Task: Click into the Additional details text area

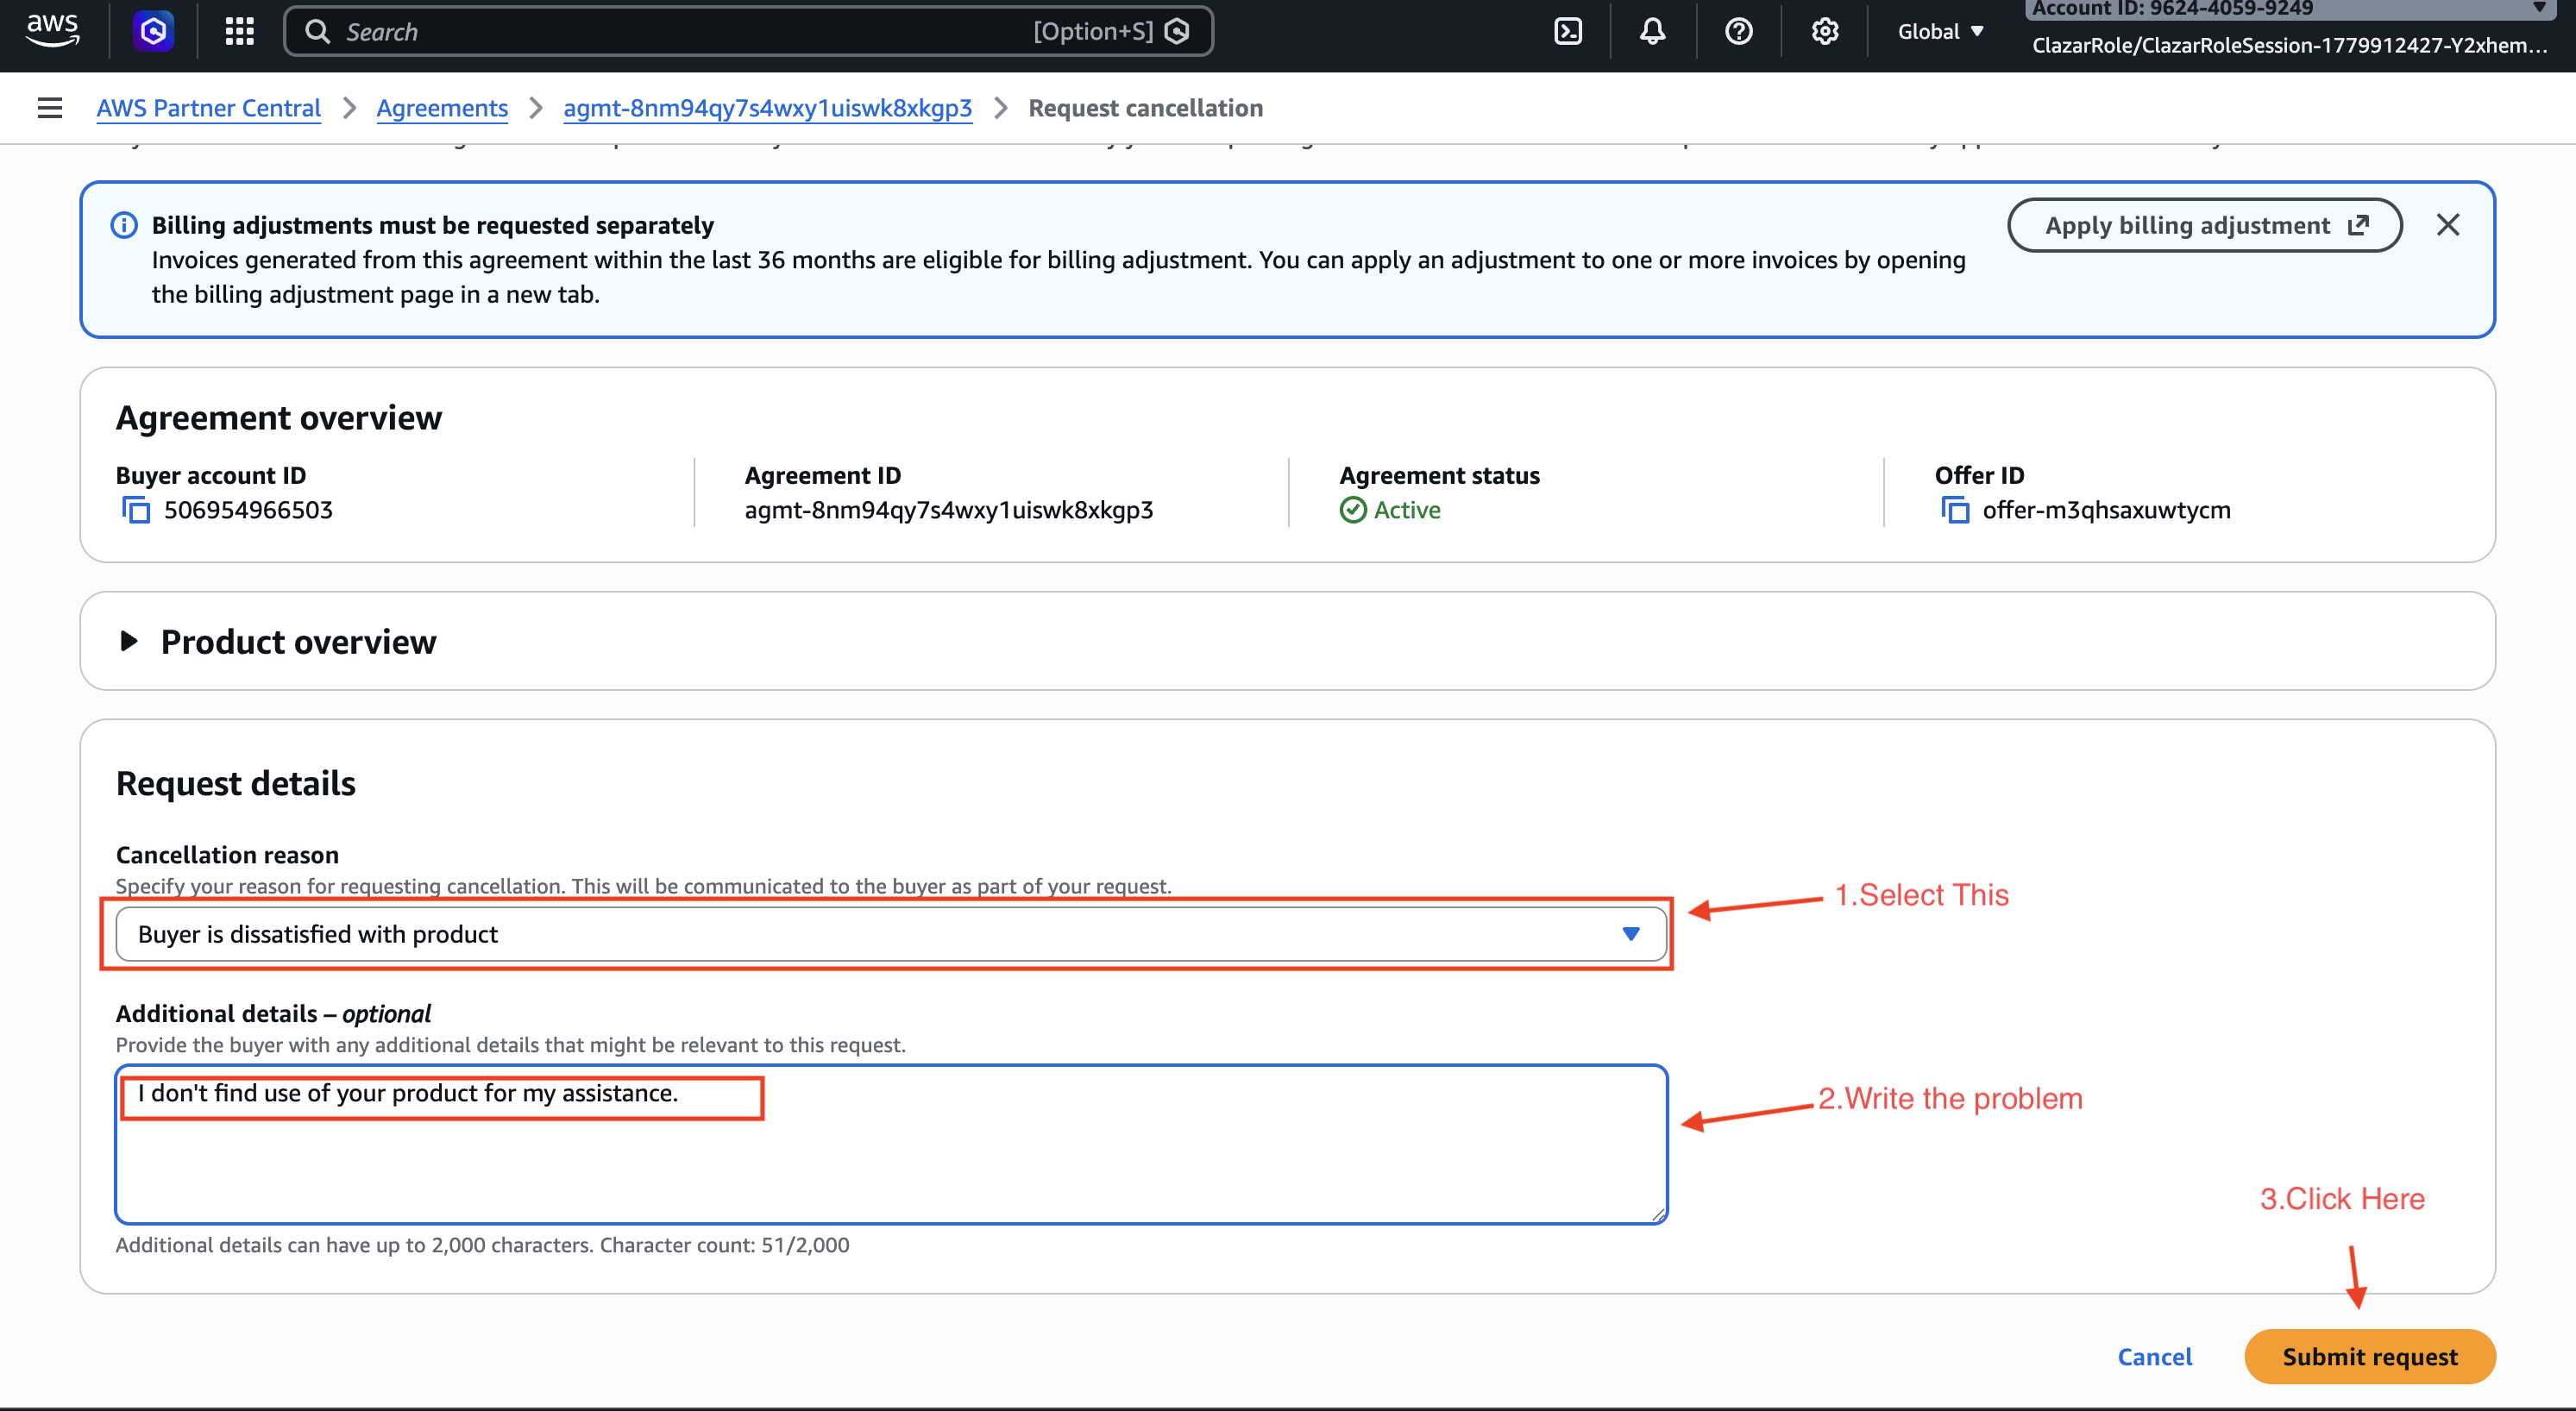Action: 891,1145
